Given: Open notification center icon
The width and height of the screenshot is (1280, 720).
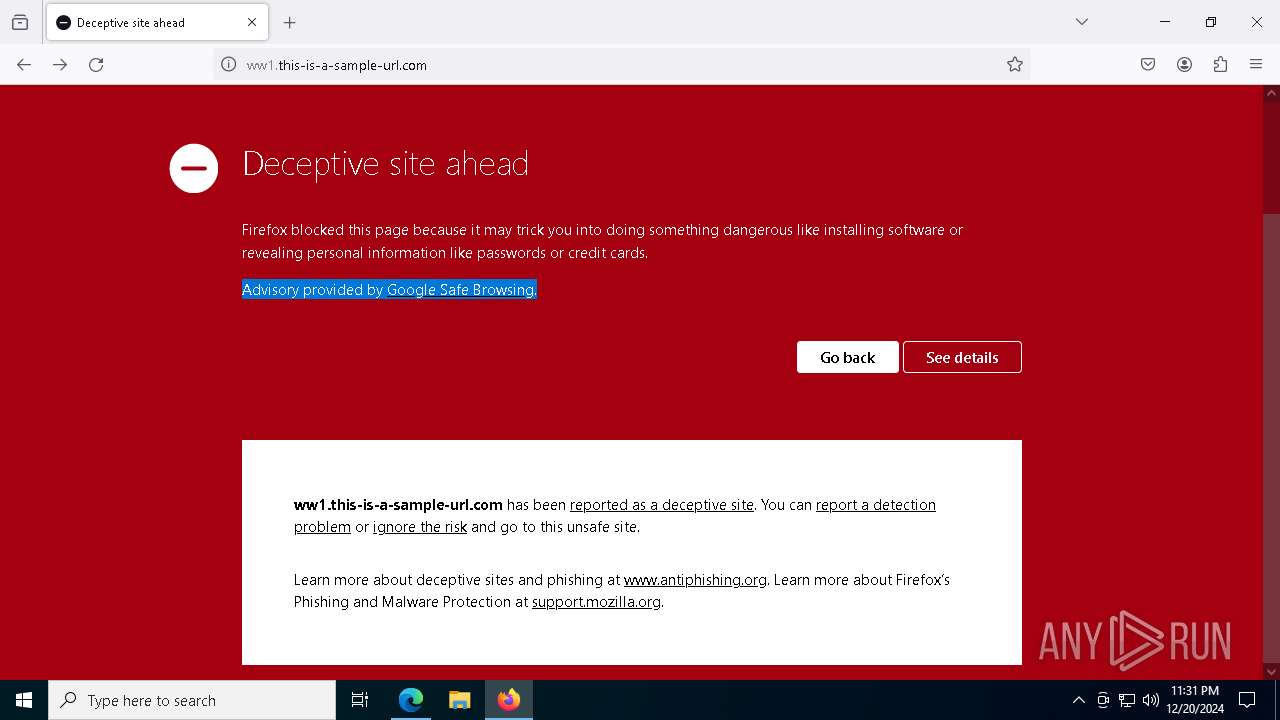Looking at the screenshot, I should pyautogui.click(x=1247, y=700).
